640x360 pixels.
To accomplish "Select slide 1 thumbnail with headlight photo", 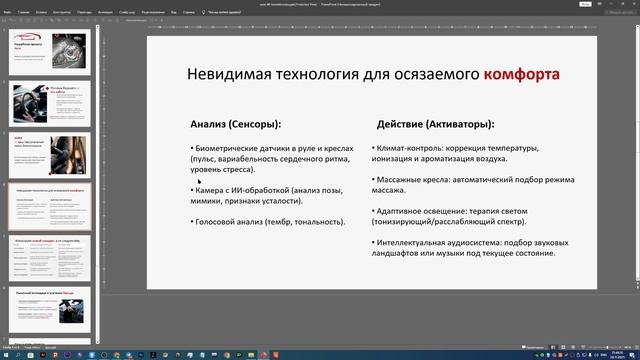I will [x=50, y=52].
